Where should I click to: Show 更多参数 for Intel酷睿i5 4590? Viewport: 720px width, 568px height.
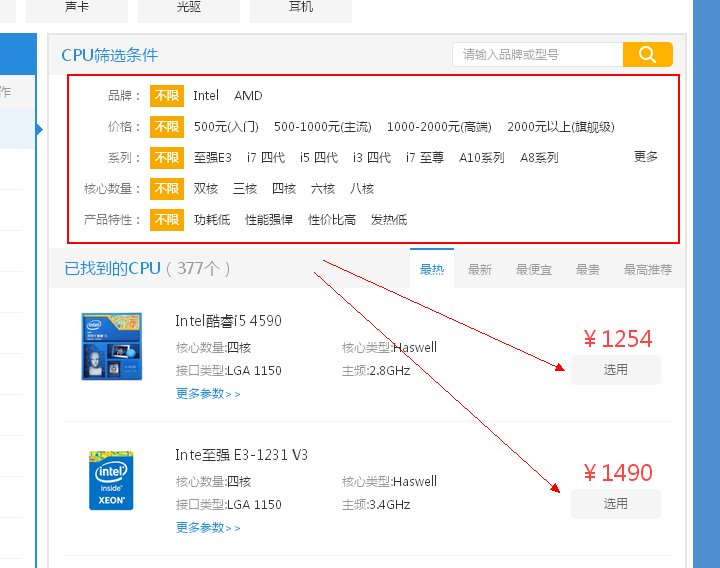pyautogui.click(x=208, y=394)
